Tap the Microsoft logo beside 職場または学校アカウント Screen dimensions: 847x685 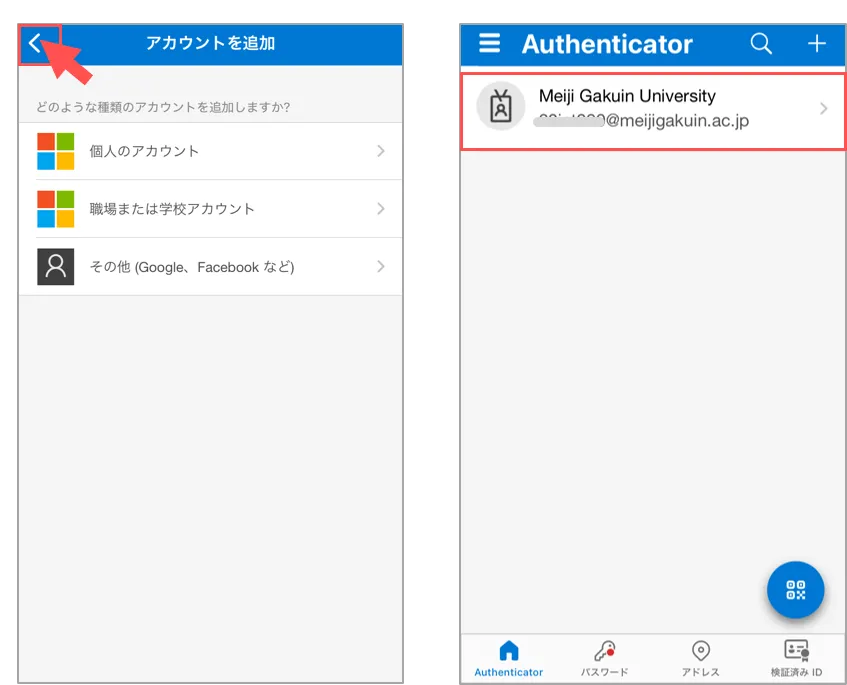56,209
